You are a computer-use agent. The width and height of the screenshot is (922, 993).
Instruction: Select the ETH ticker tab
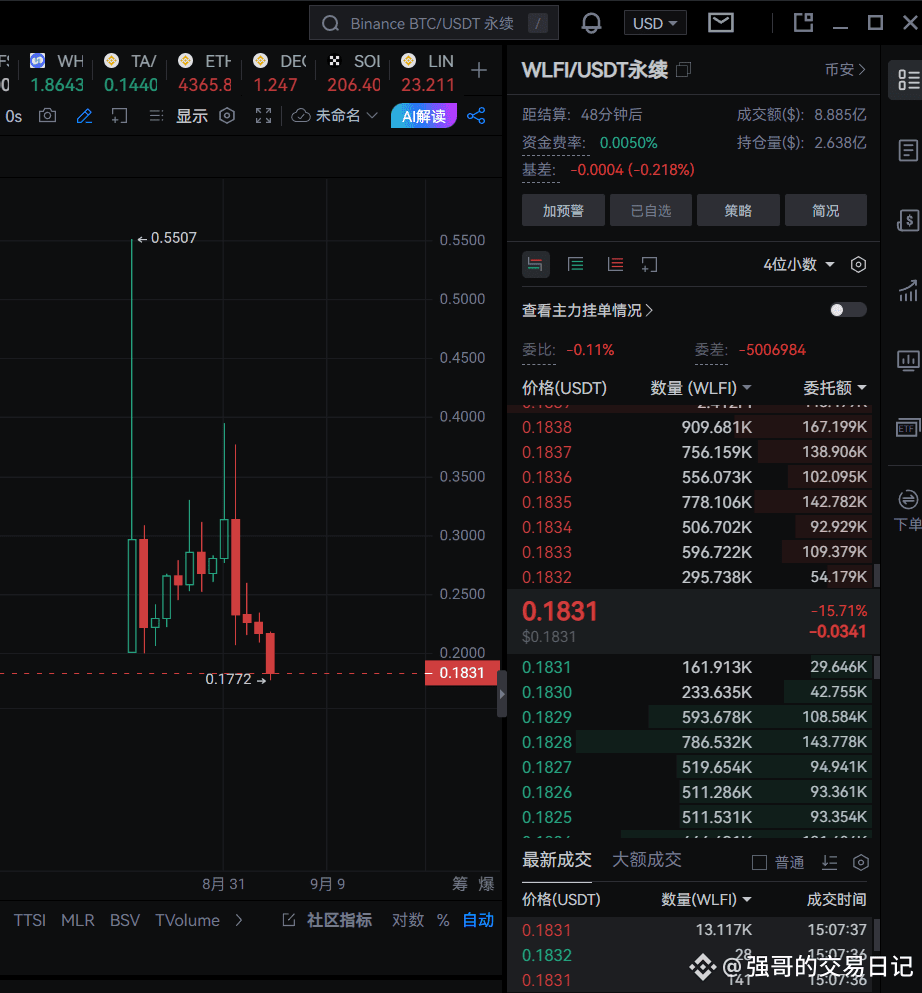(x=205, y=73)
